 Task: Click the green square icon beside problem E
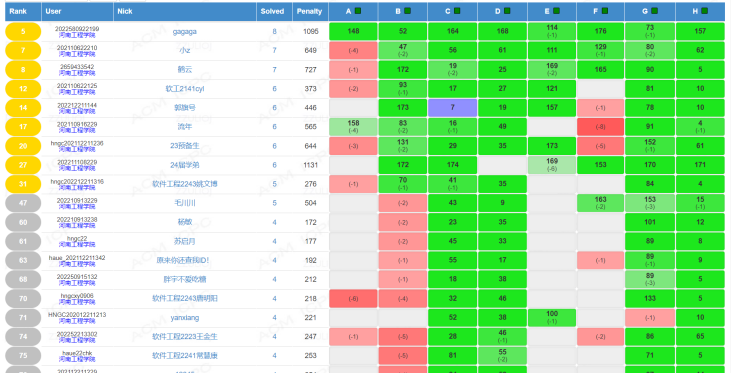[556, 11]
